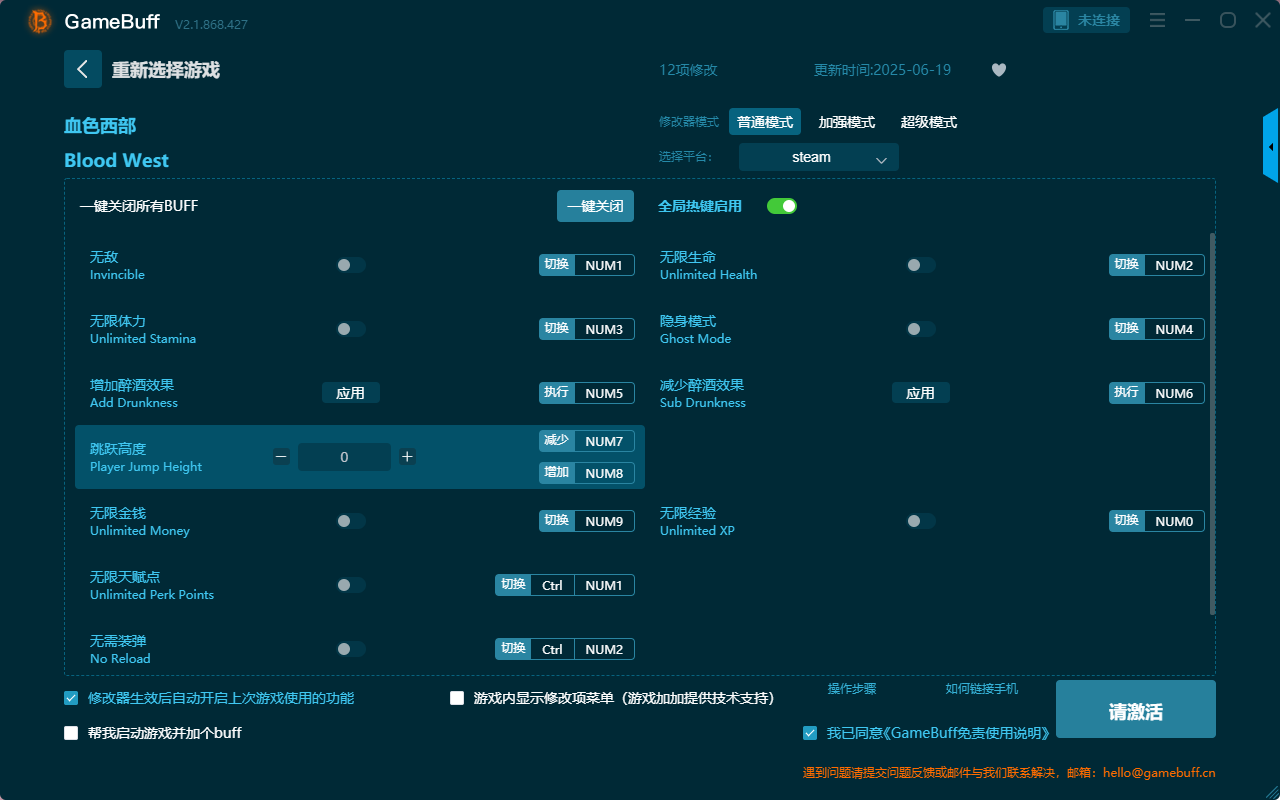Click the Player Jump Height value field
1280x800 pixels.
click(344, 456)
